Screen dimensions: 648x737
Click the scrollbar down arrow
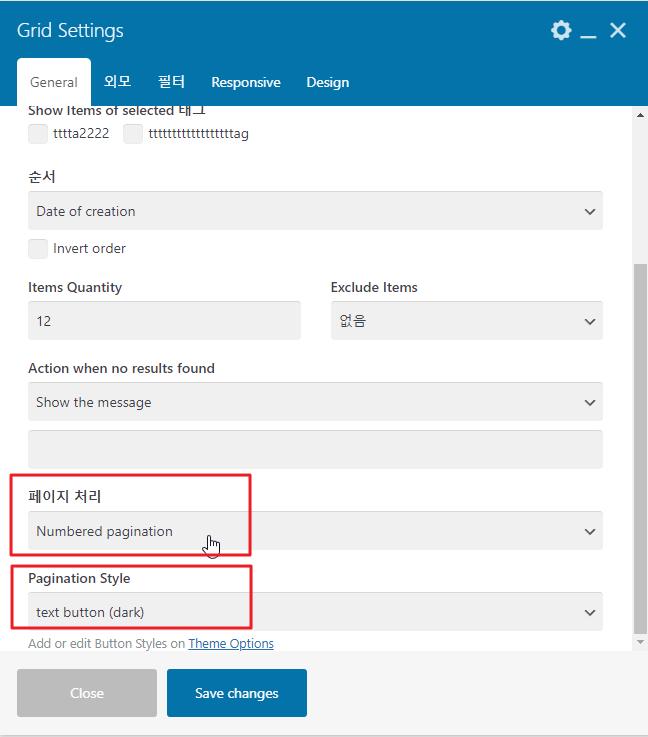[x=640, y=642]
